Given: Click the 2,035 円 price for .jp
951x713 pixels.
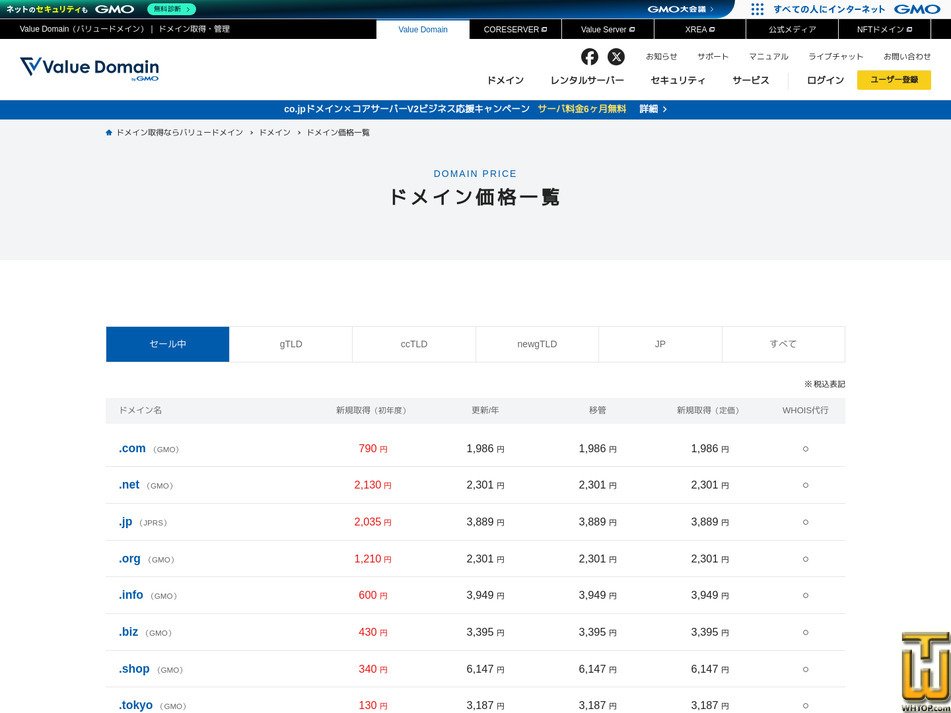Looking at the screenshot, I should click(x=373, y=522).
